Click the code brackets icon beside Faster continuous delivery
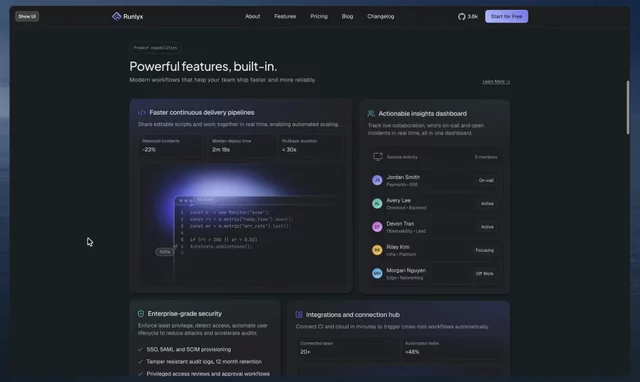The width and height of the screenshot is (640, 382). (x=142, y=112)
